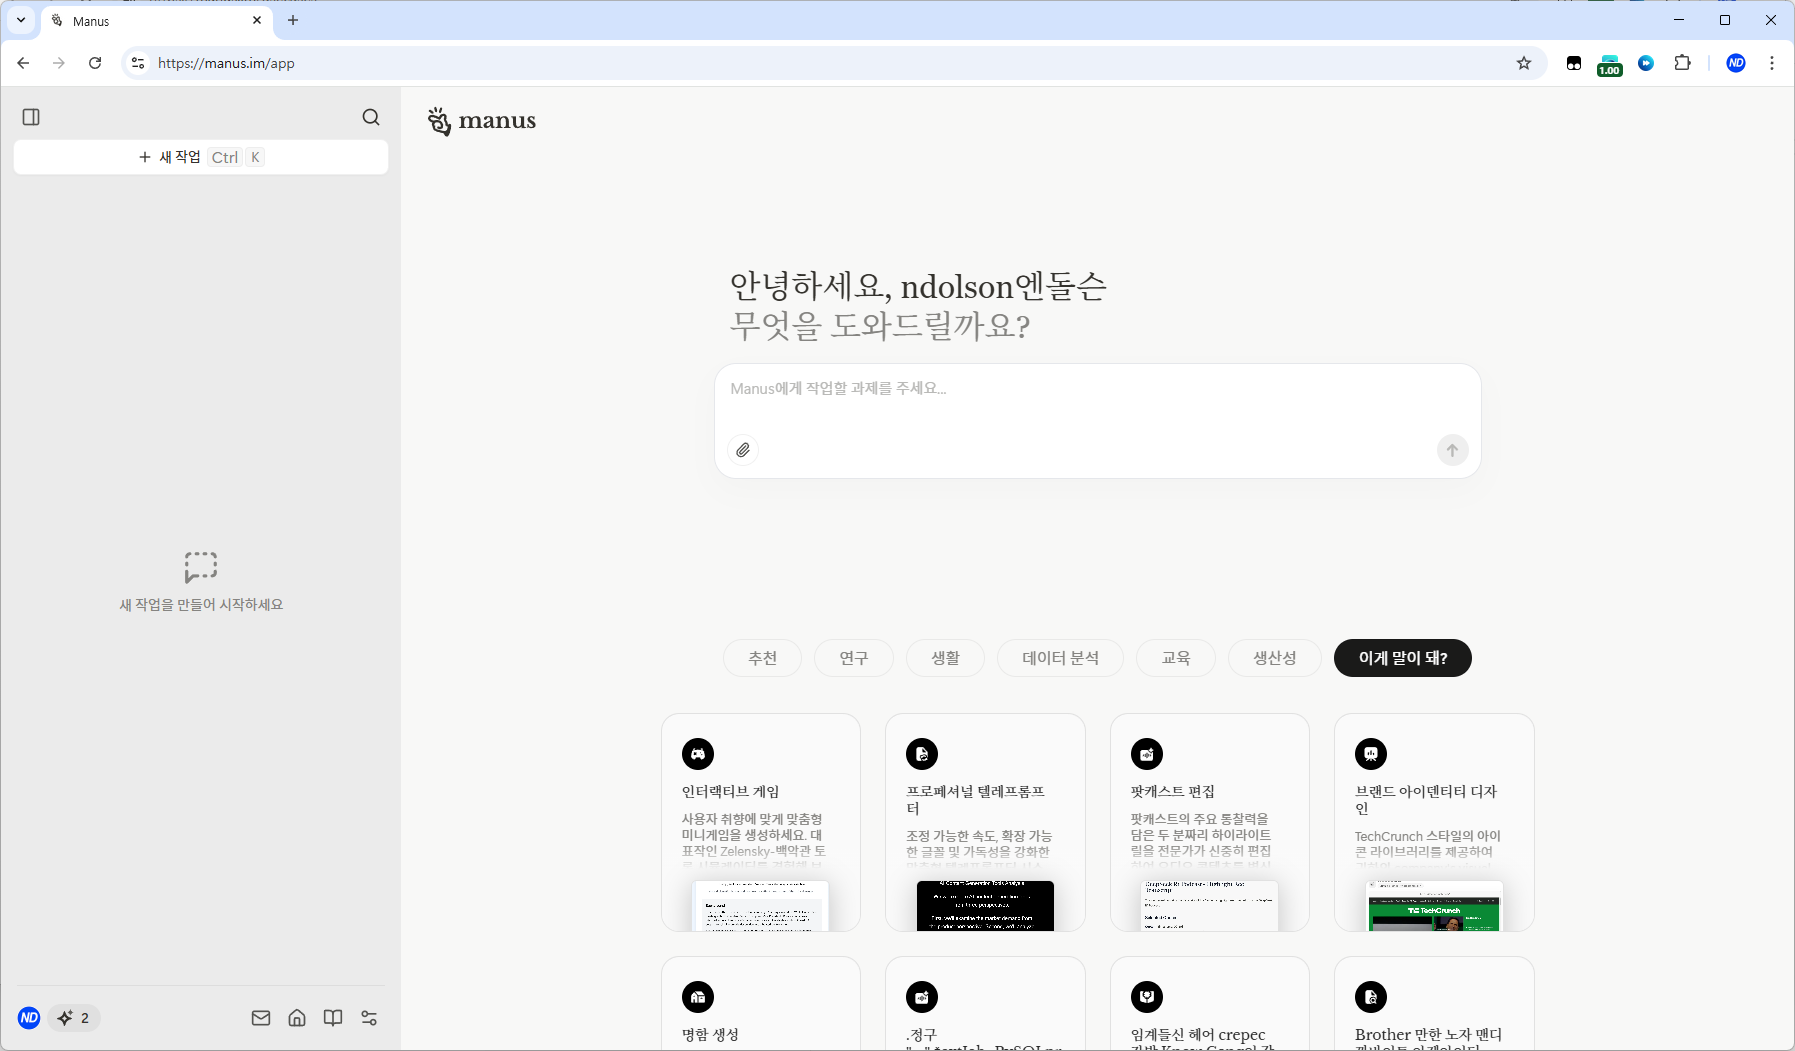Open the 프로페셔널 텔레프롬프터 card thumbnail
The image size is (1795, 1051).
(x=985, y=906)
